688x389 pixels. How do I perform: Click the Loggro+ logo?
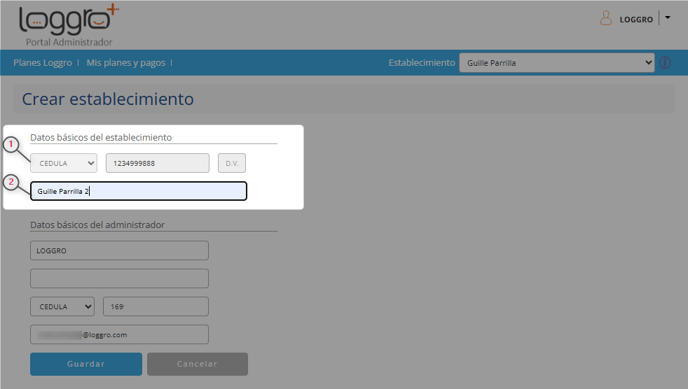coord(69,25)
